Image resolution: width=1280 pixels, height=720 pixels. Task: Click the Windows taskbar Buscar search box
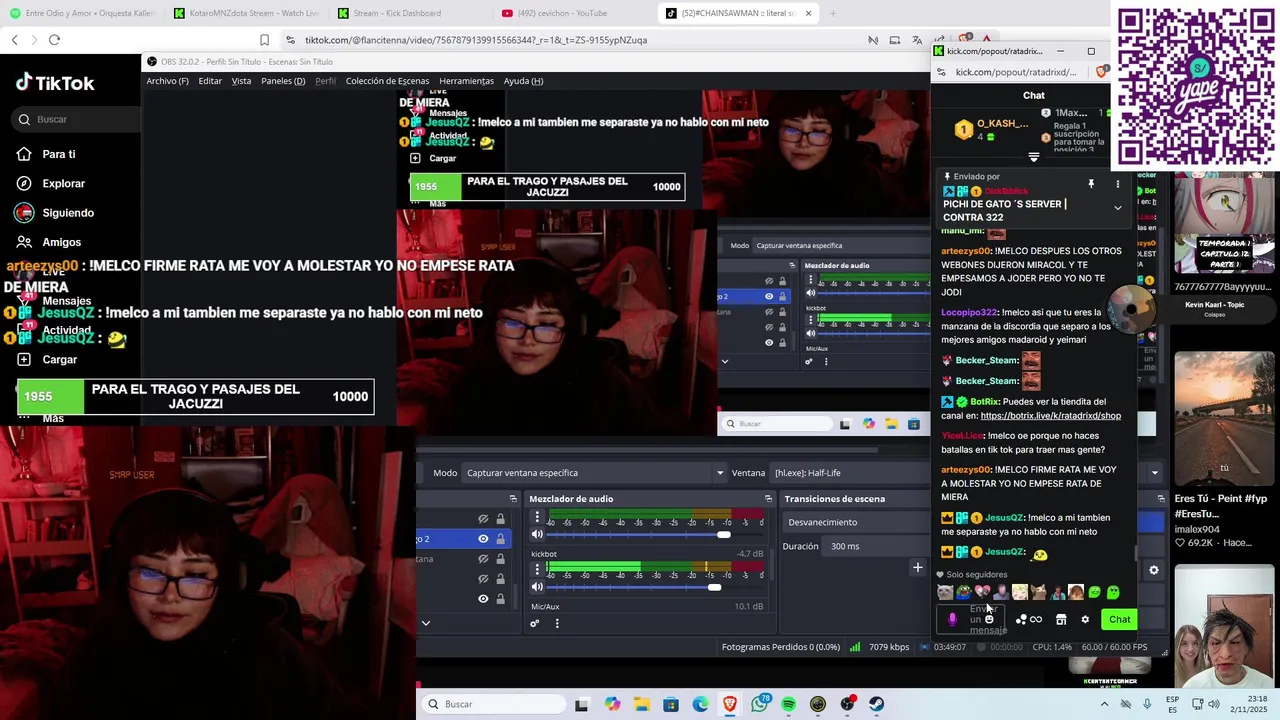(492, 704)
